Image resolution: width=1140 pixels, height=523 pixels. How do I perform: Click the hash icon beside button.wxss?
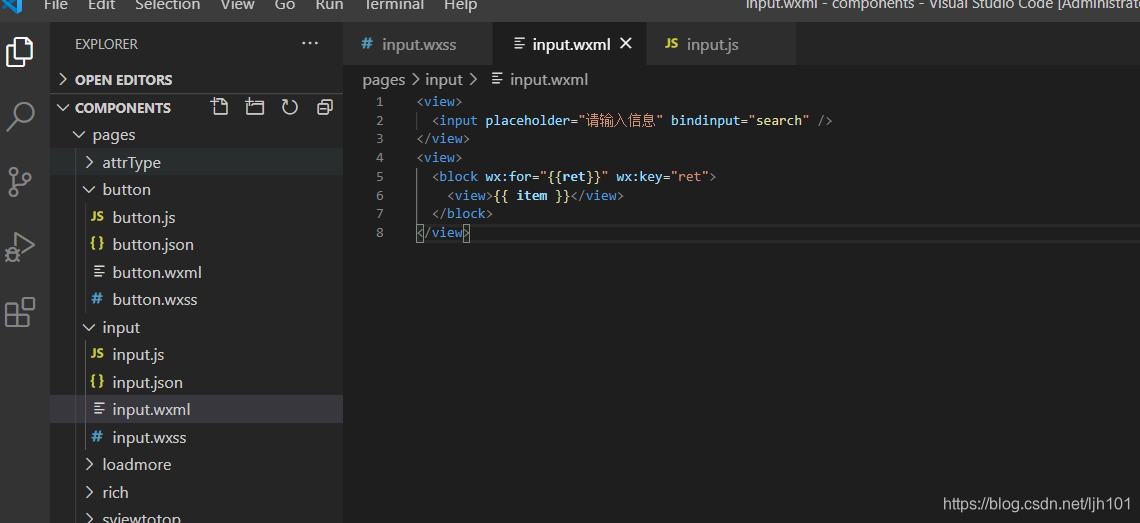coord(97,299)
